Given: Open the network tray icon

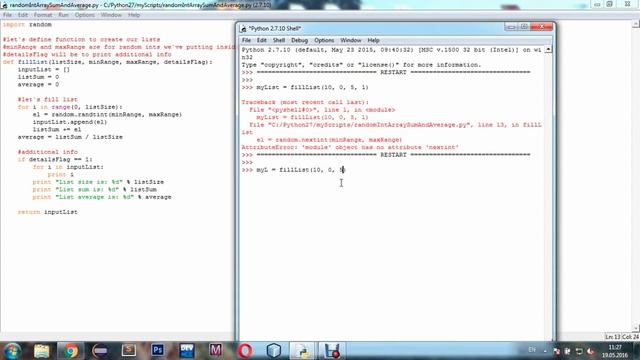Looking at the screenshot, I should [x=579, y=351].
